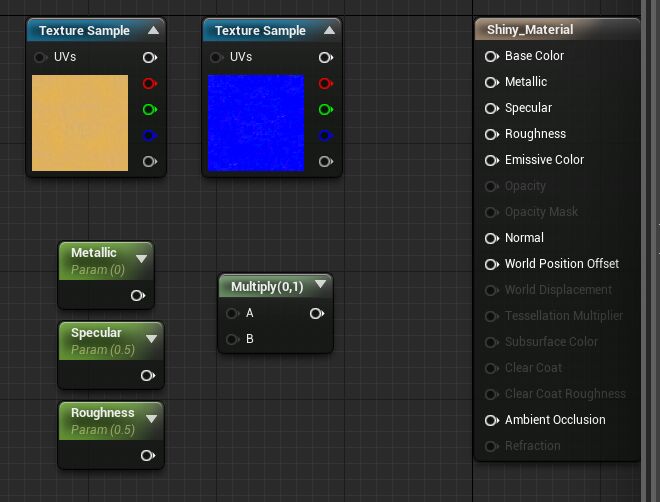660x502 pixels.
Task: Click the Normal input pin on Shiny_Material
Action: 492,238
